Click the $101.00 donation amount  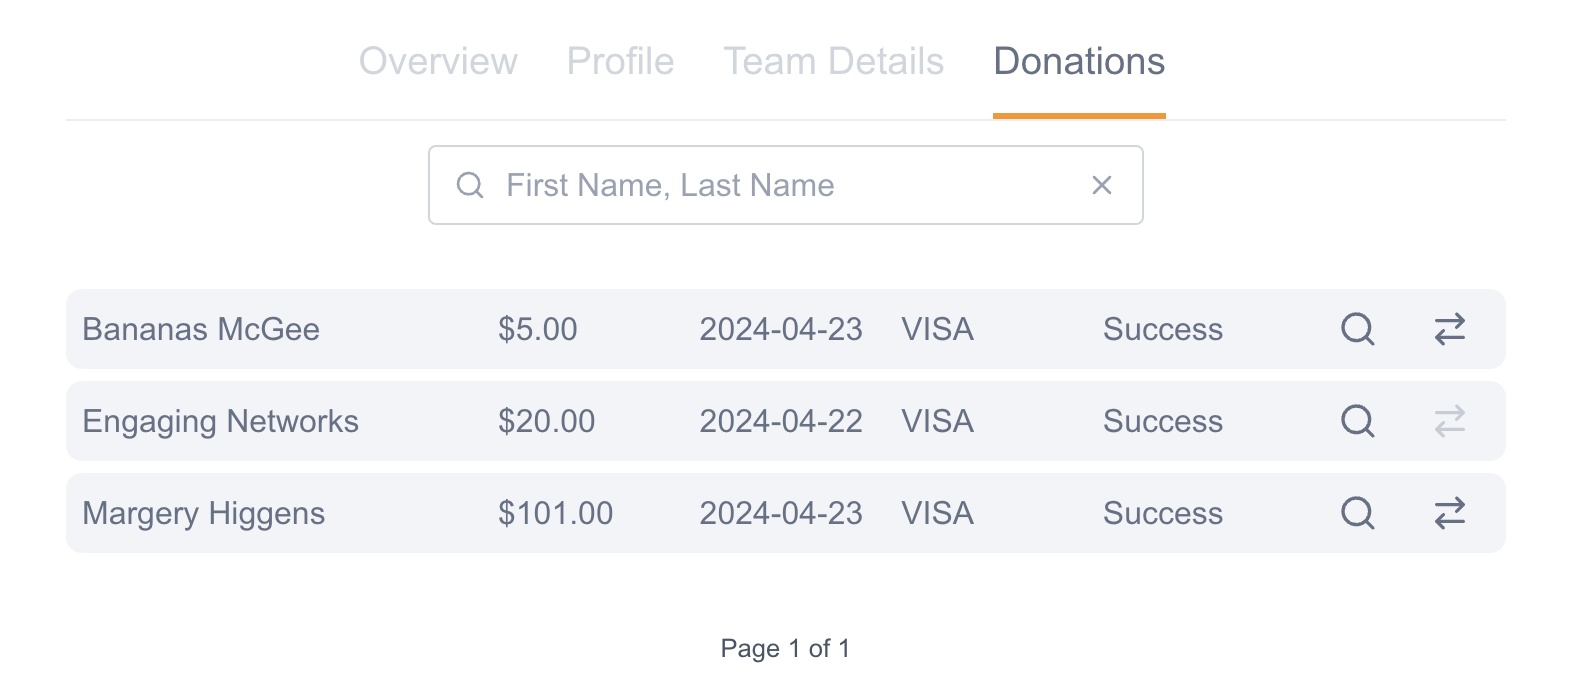click(x=555, y=513)
